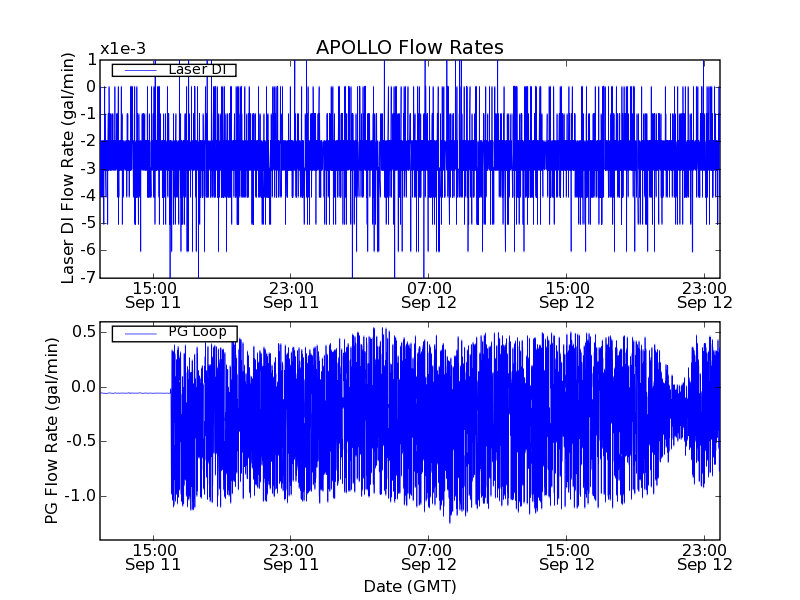800x600 pixels.
Task: Click the '-4' tick on the Laser DI axis
Action: pyautogui.click(x=86, y=195)
